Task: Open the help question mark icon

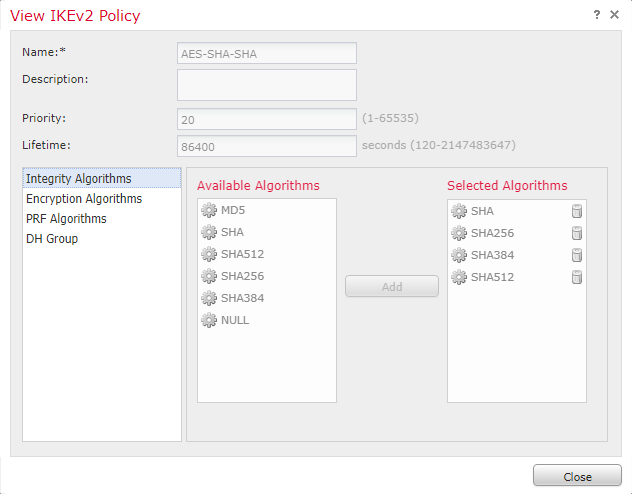Action: [x=597, y=15]
